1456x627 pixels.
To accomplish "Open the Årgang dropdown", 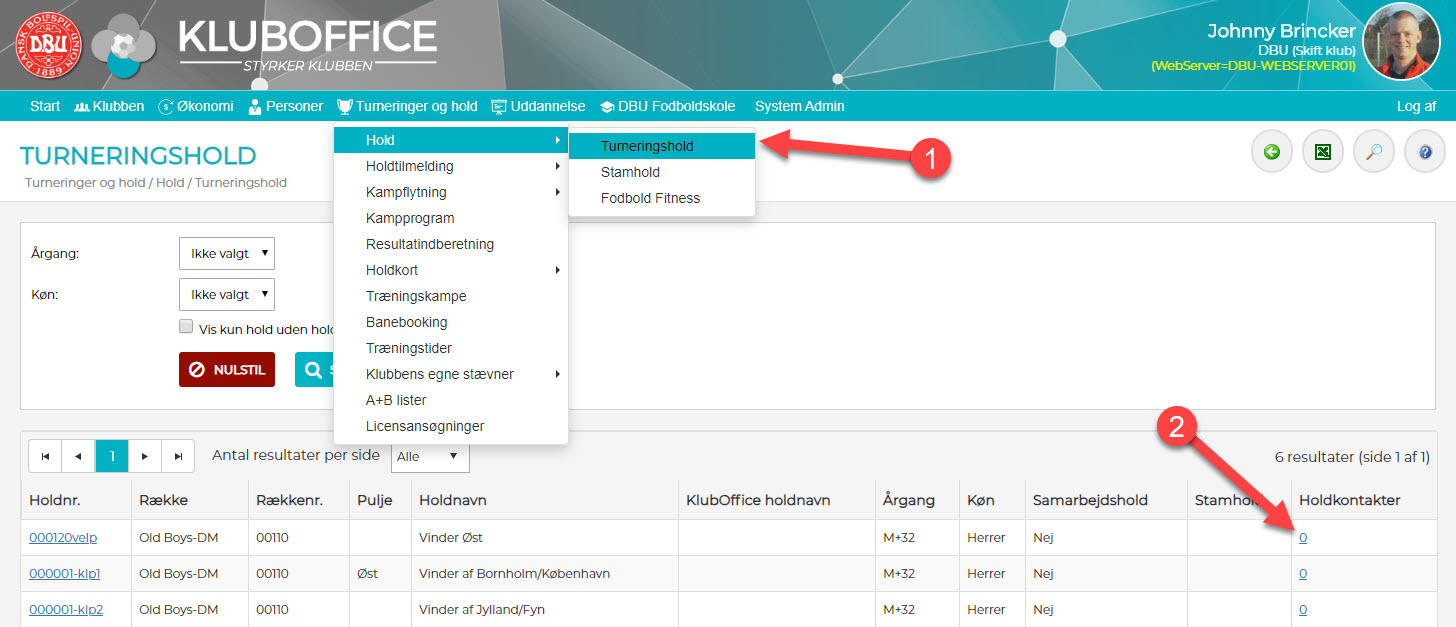I will [x=226, y=254].
